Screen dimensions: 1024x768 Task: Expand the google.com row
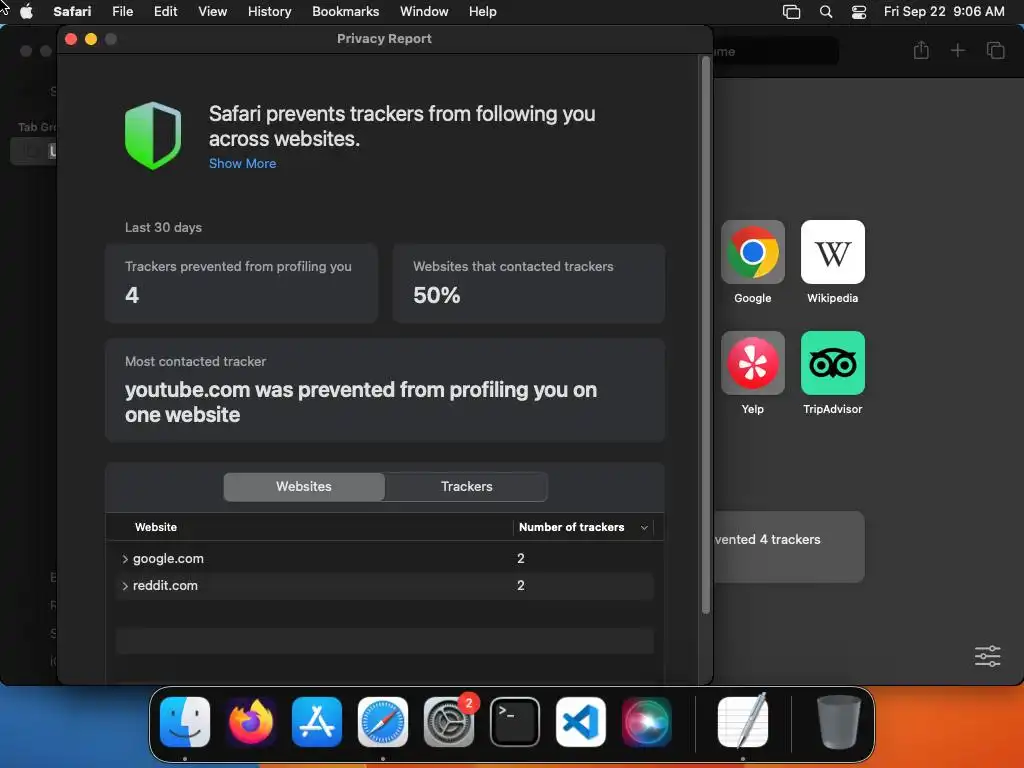click(125, 559)
